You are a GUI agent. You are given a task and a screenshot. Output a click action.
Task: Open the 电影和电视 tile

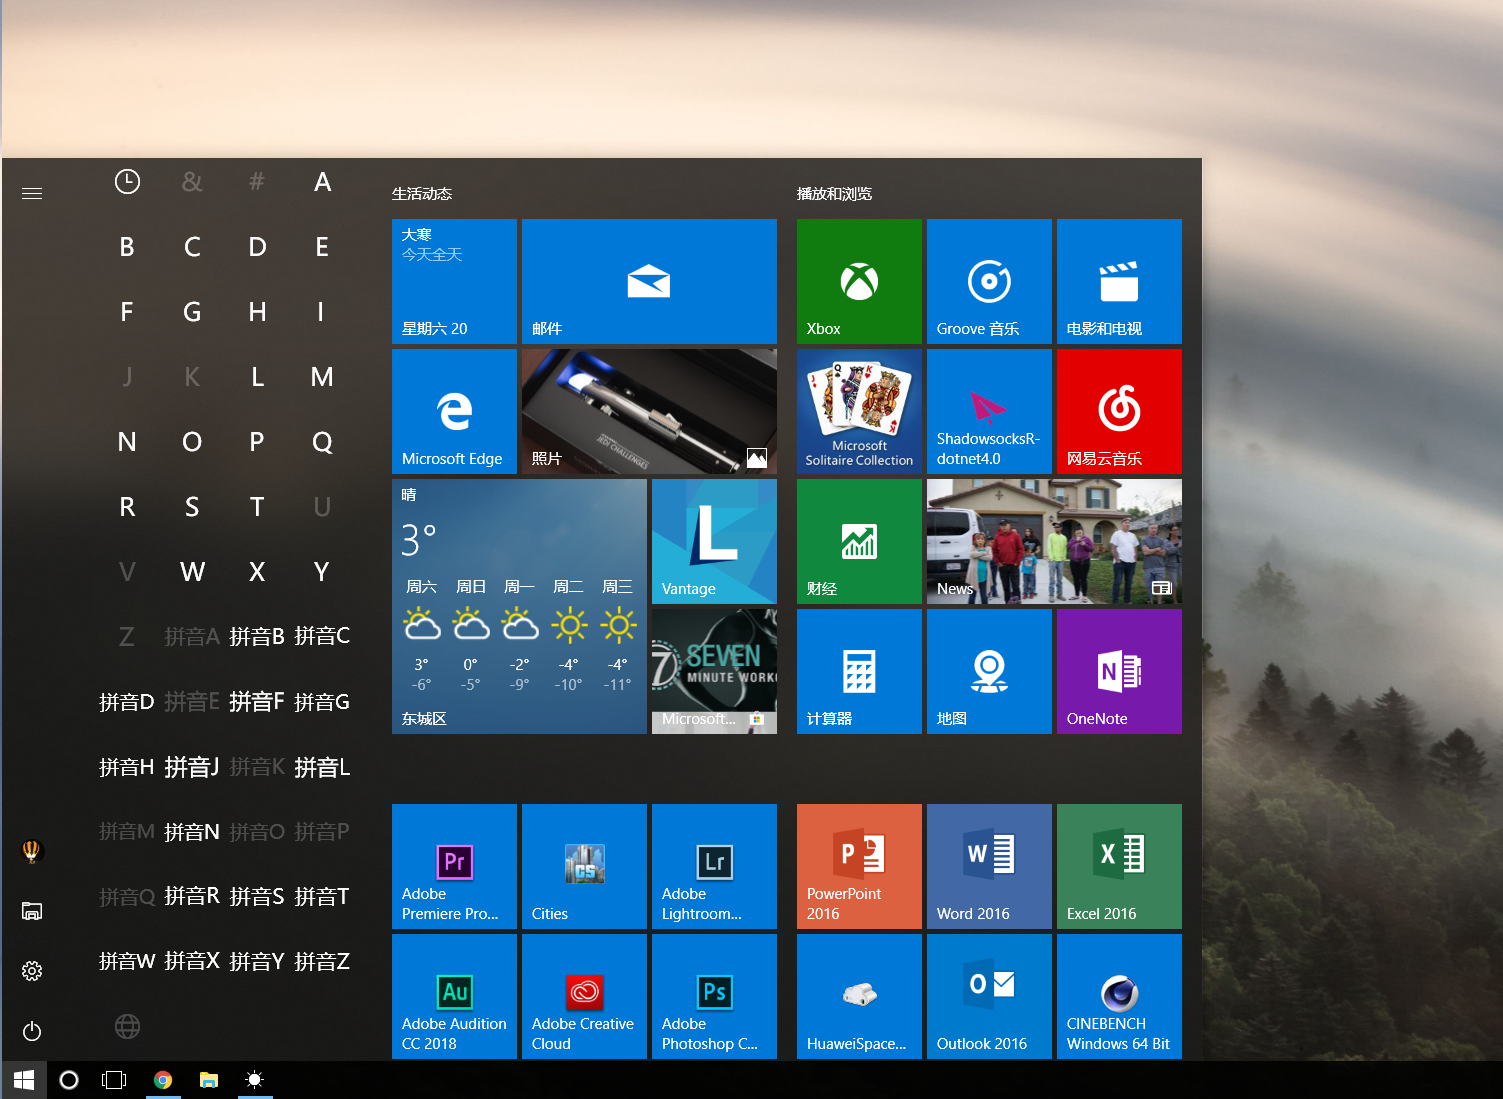coord(1119,281)
